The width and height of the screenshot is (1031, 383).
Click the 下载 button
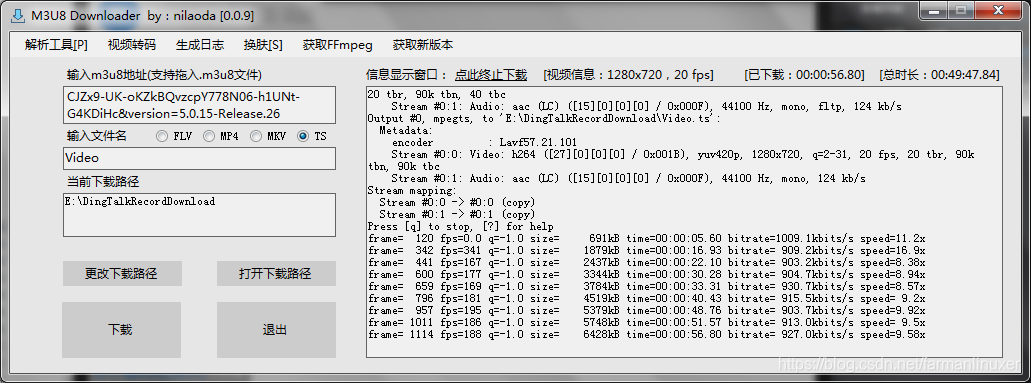tap(121, 330)
